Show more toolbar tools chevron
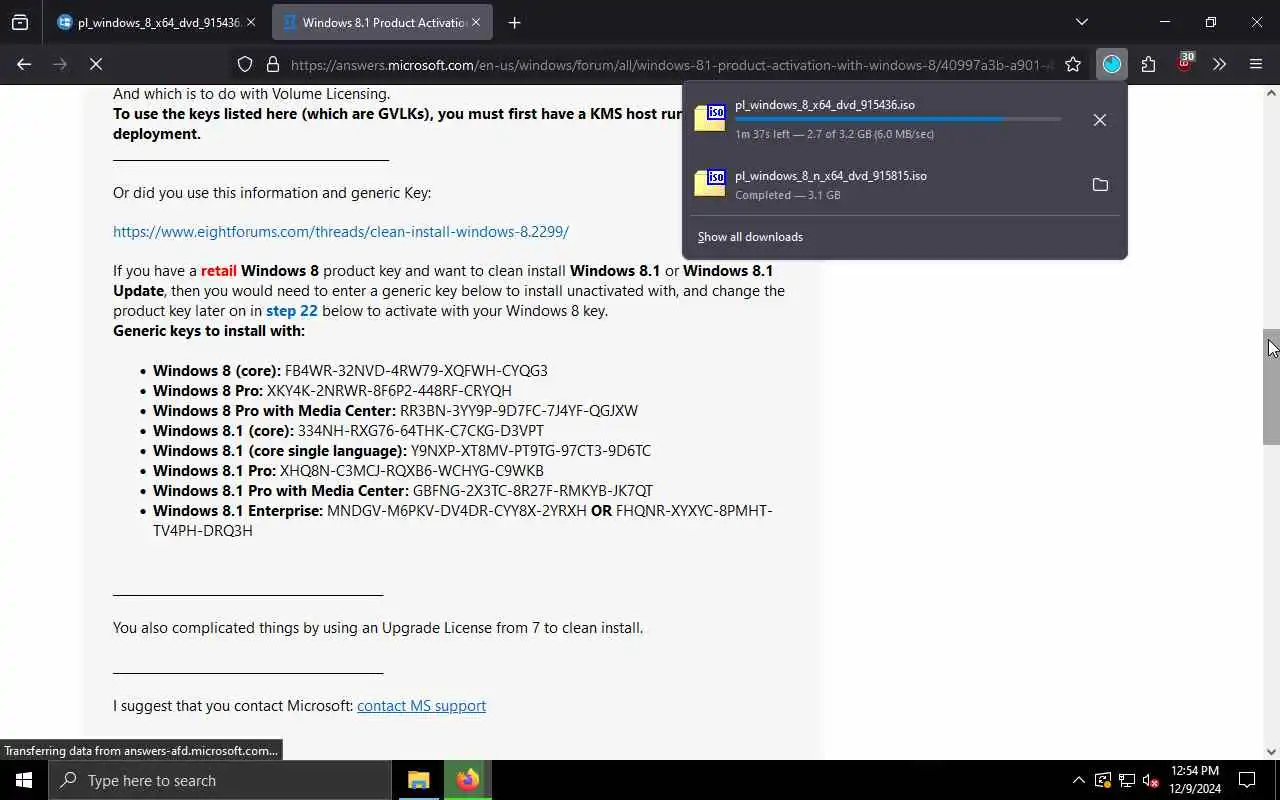Image resolution: width=1280 pixels, height=800 pixels. (x=1219, y=65)
